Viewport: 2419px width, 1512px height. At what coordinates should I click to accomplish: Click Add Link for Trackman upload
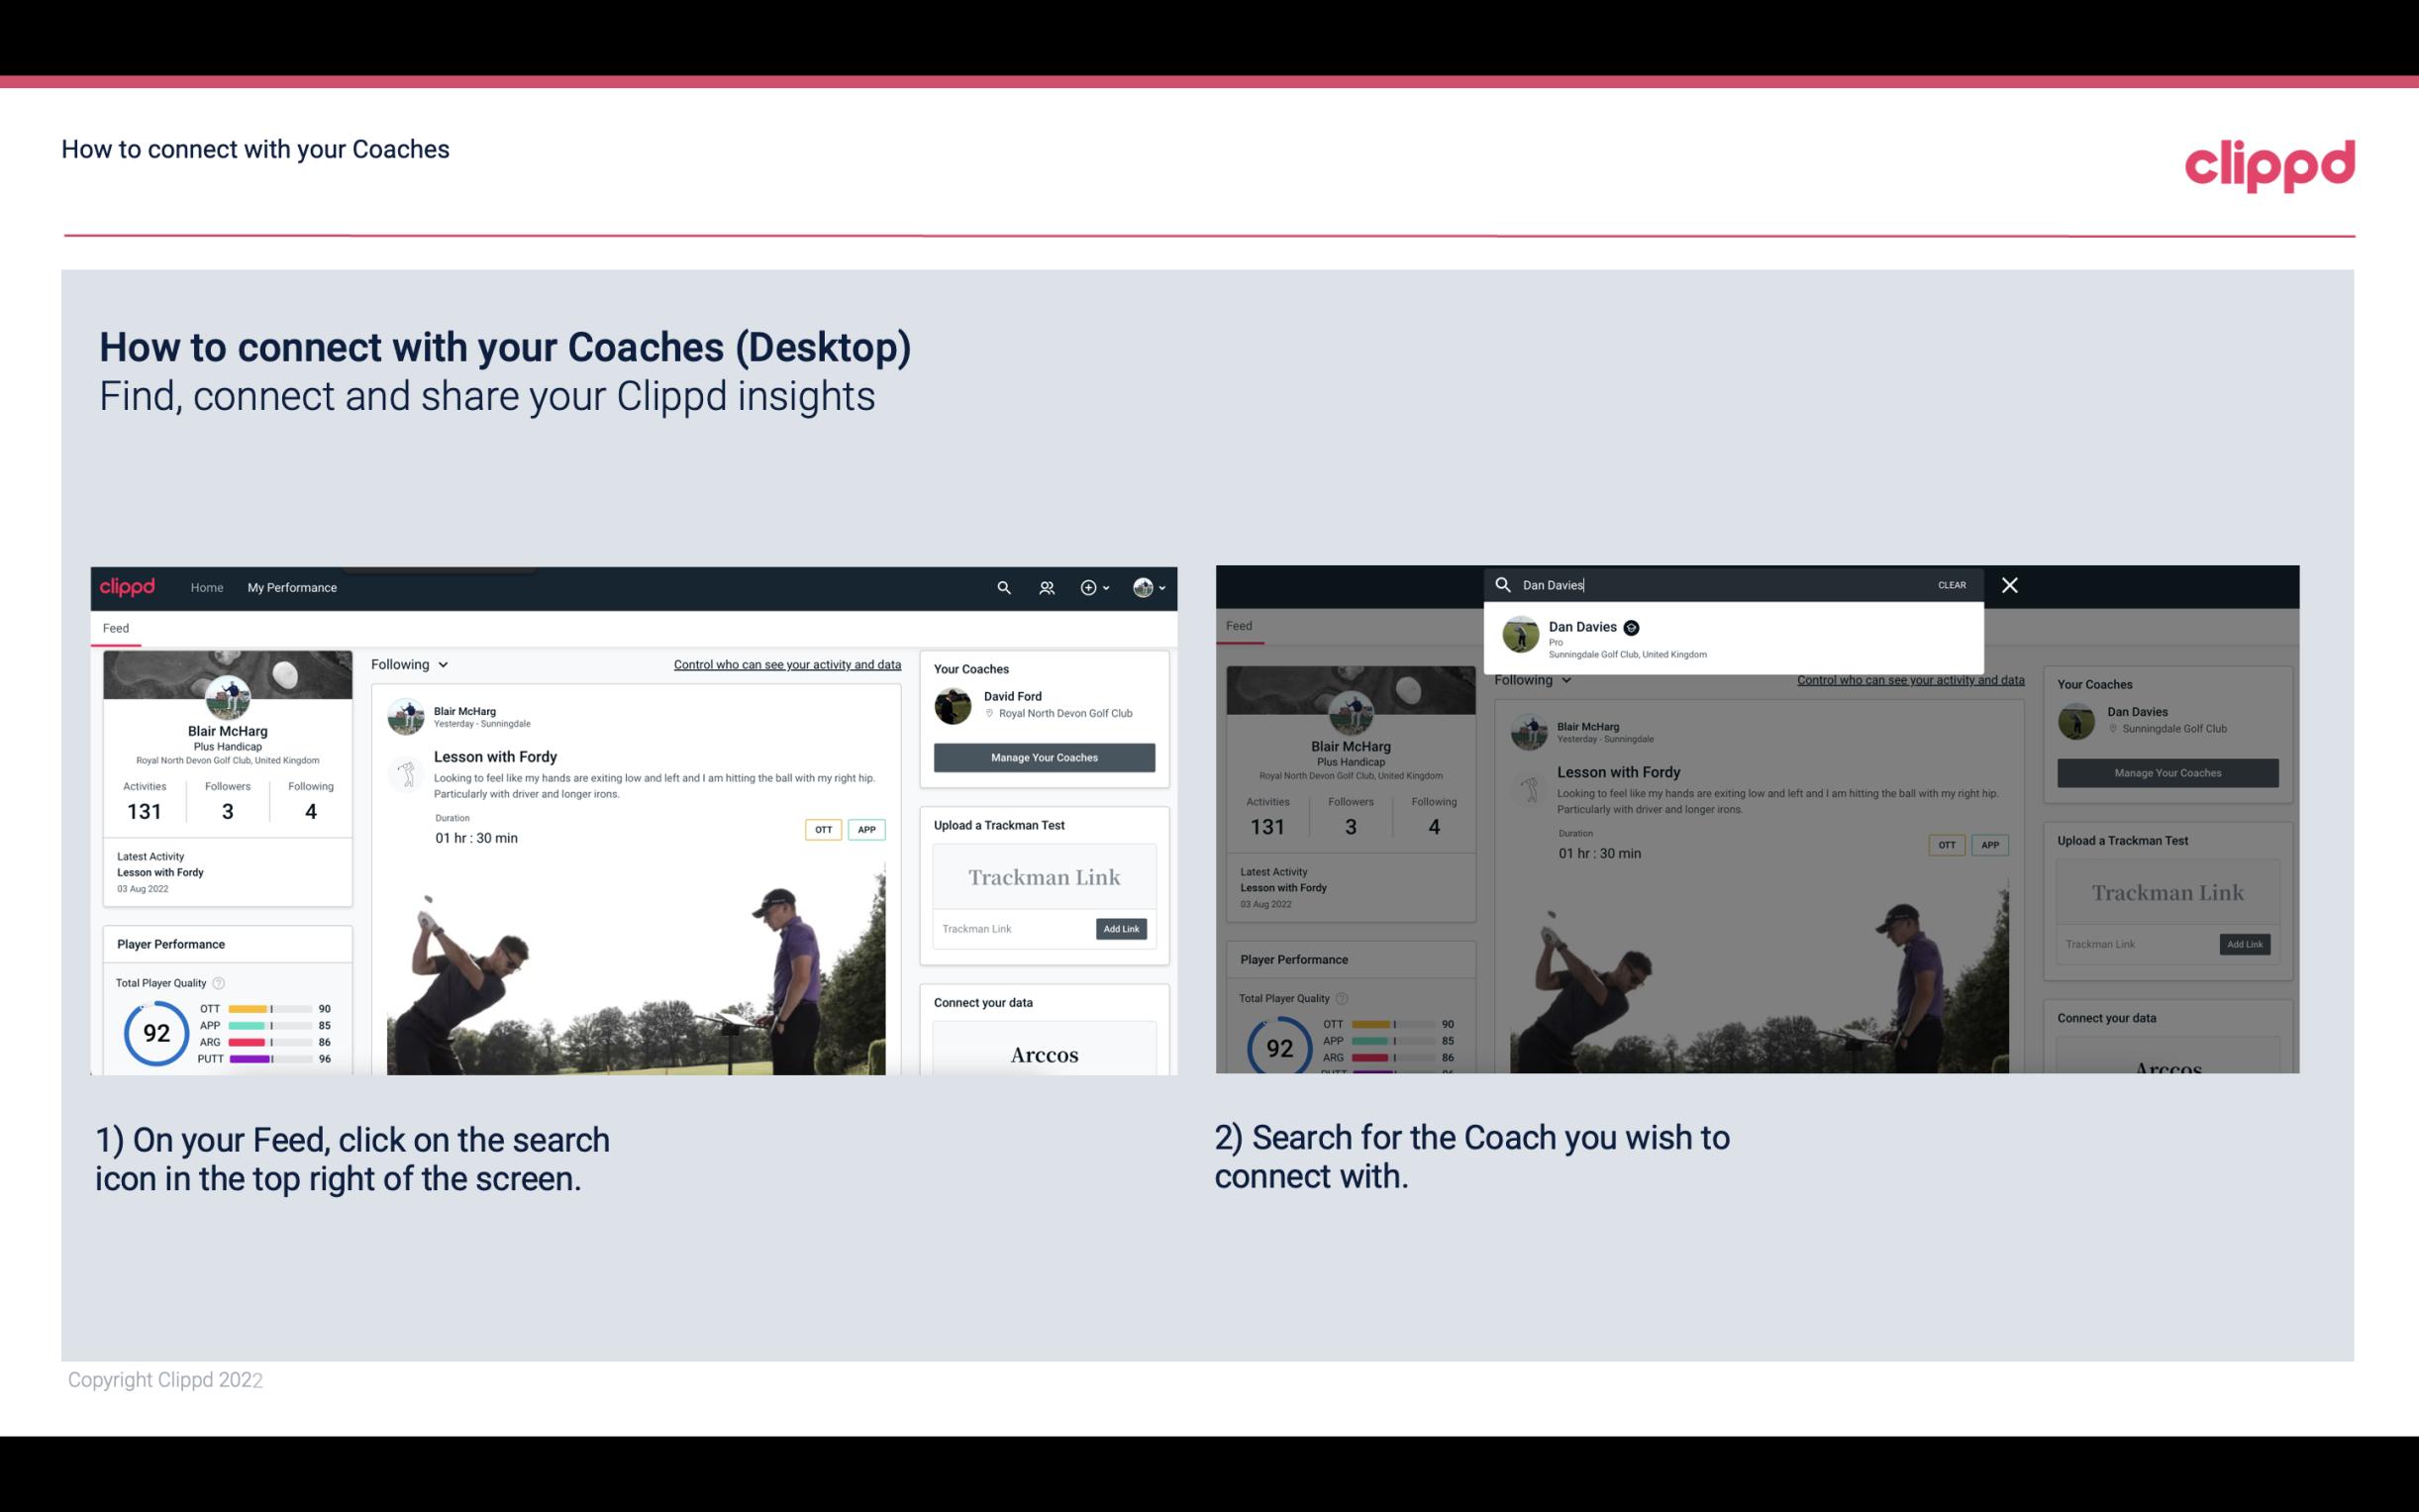1122,929
